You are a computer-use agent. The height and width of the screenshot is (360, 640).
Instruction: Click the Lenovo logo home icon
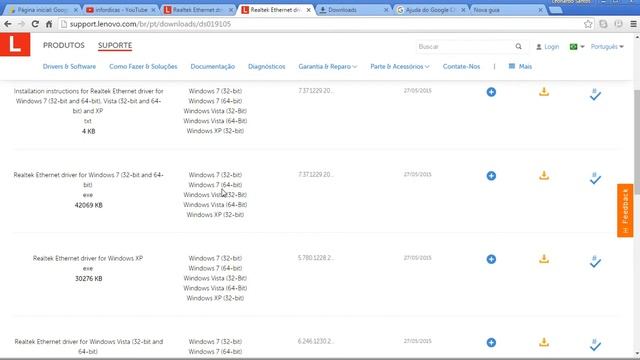point(15,44)
